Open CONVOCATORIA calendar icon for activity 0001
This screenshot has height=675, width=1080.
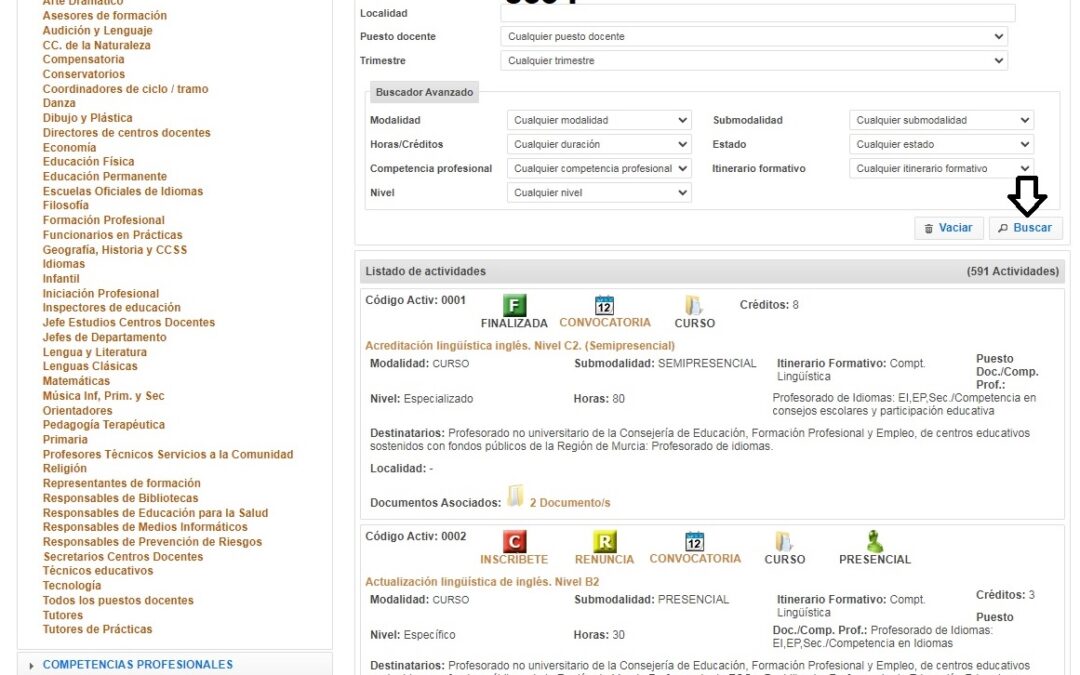[x=604, y=305]
